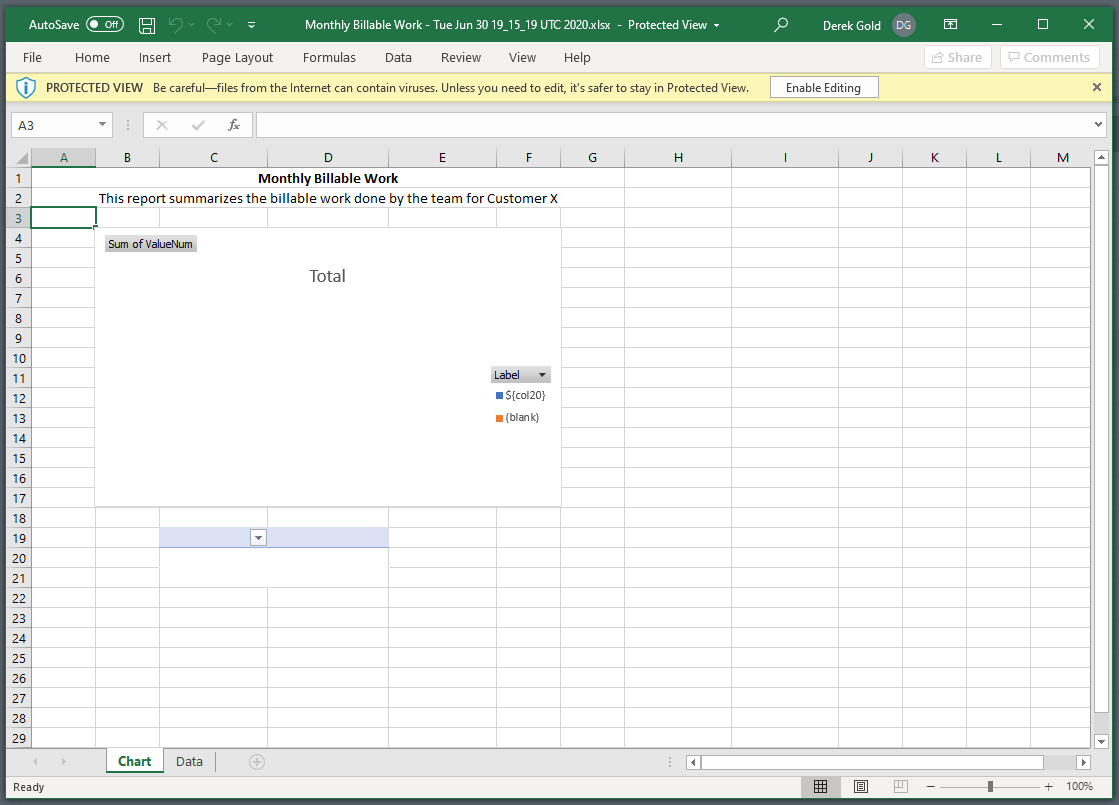Switch to the Data sheet tab

pos(189,762)
